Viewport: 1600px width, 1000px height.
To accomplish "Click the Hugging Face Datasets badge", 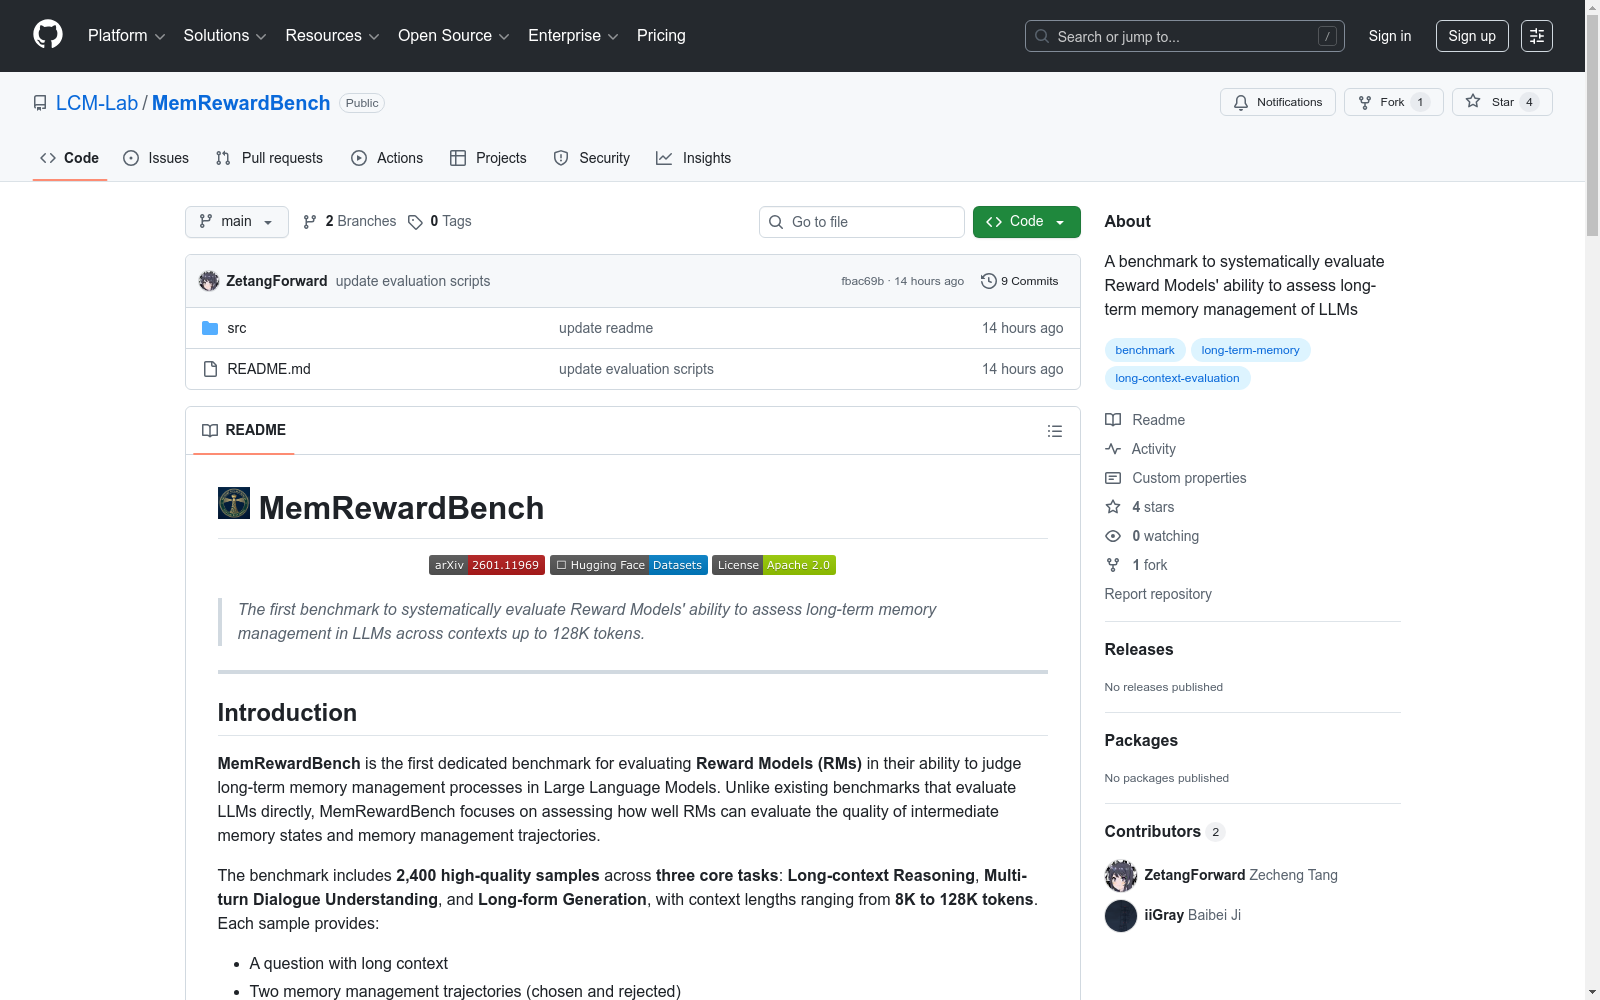I will pyautogui.click(x=629, y=565).
